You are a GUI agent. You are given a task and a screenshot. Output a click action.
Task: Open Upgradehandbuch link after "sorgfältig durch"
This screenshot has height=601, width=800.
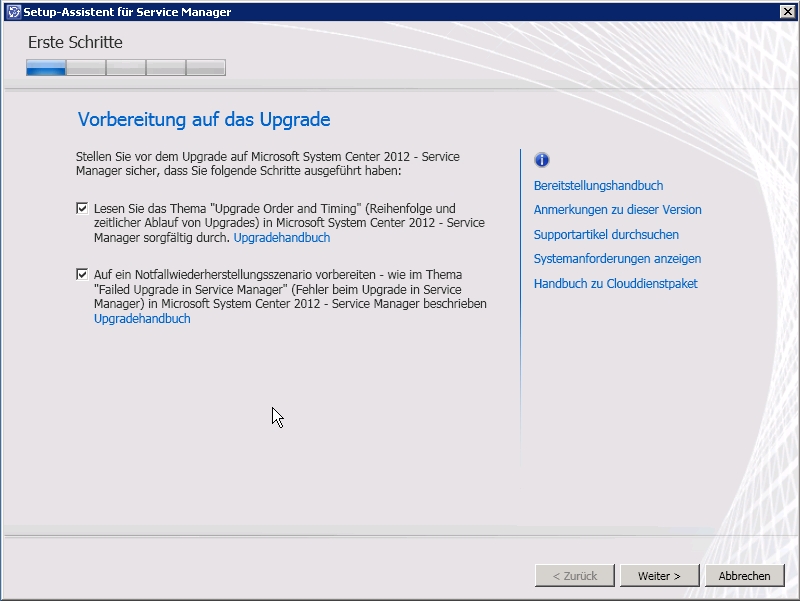[x=281, y=238]
